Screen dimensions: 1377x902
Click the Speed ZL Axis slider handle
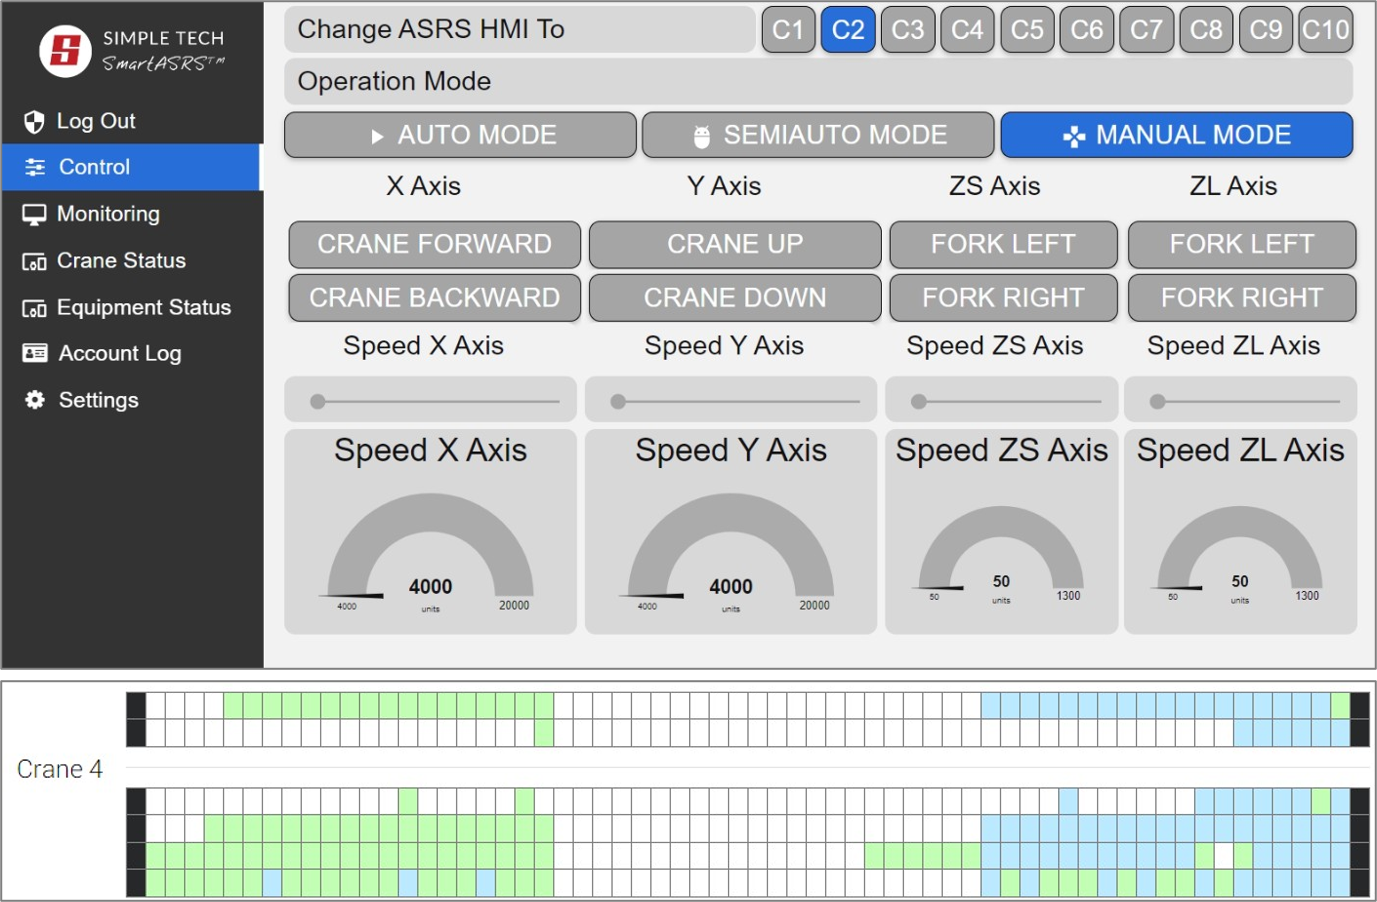pyautogui.click(x=1158, y=402)
